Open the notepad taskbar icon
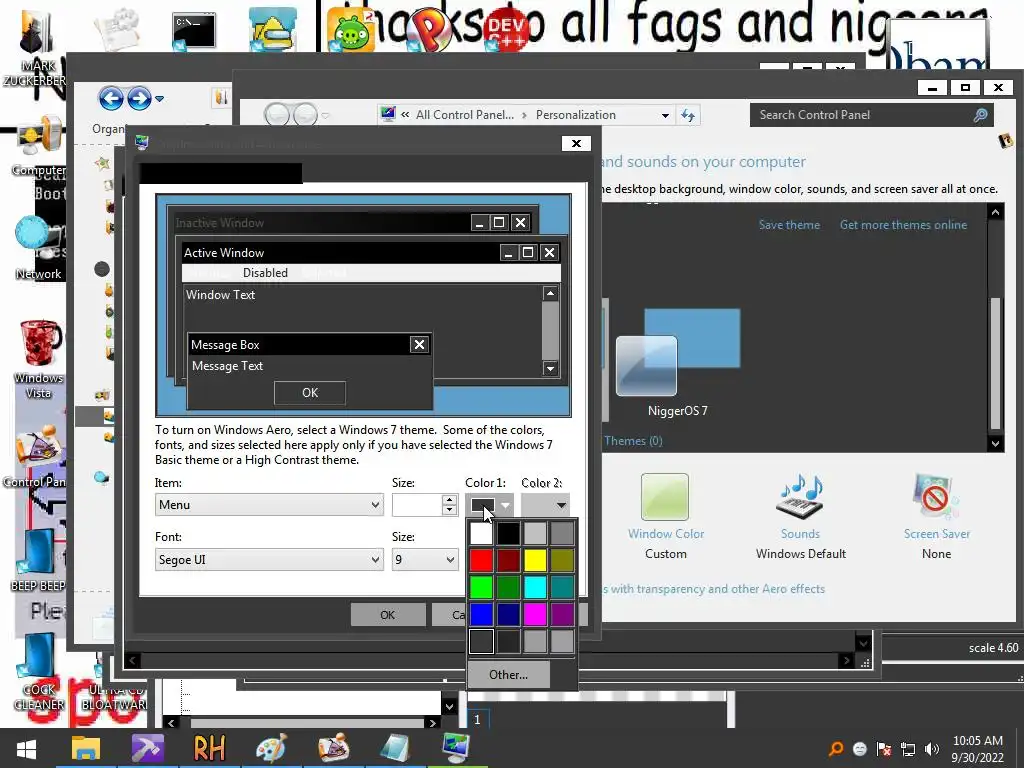The image size is (1024, 768). (394, 748)
